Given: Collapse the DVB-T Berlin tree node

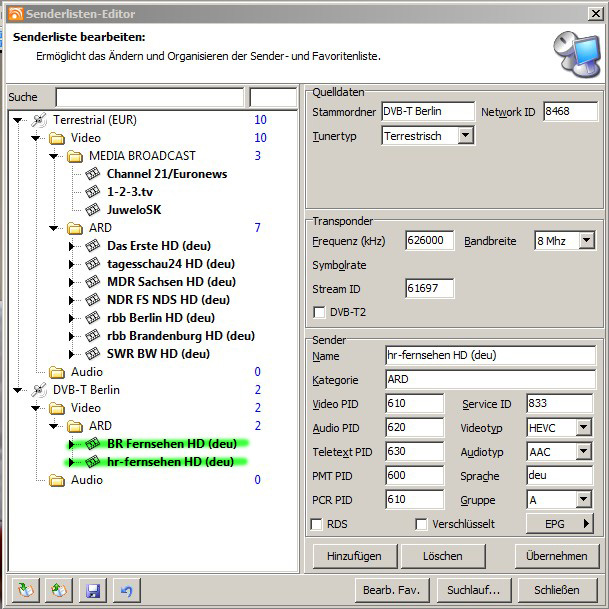Looking at the screenshot, I should pos(17,390).
